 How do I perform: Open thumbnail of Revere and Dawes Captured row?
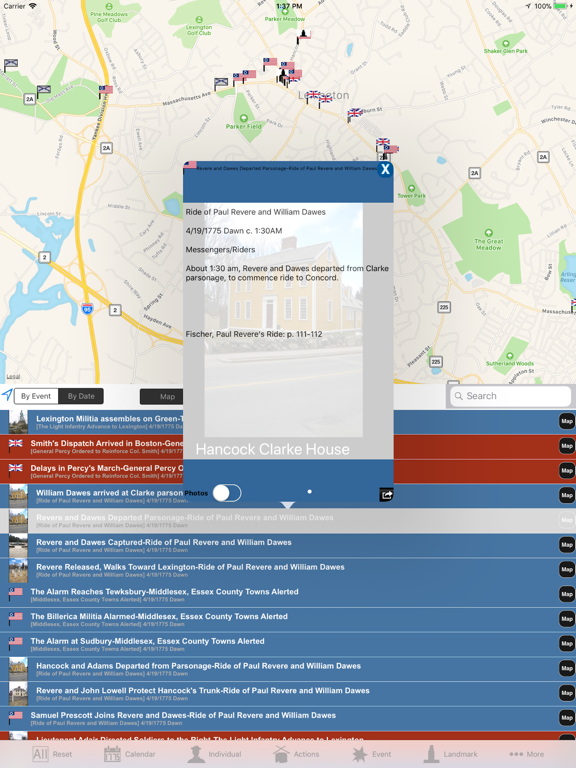click(x=19, y=545)
